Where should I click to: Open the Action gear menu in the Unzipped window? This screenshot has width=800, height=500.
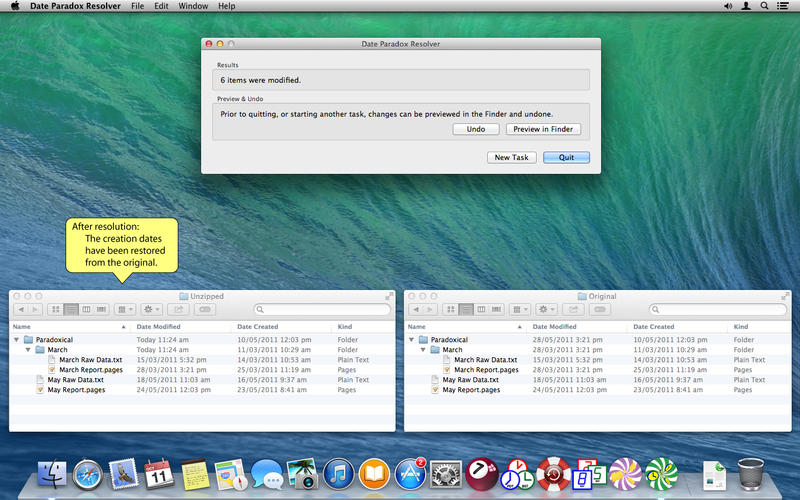click(151, 309)
